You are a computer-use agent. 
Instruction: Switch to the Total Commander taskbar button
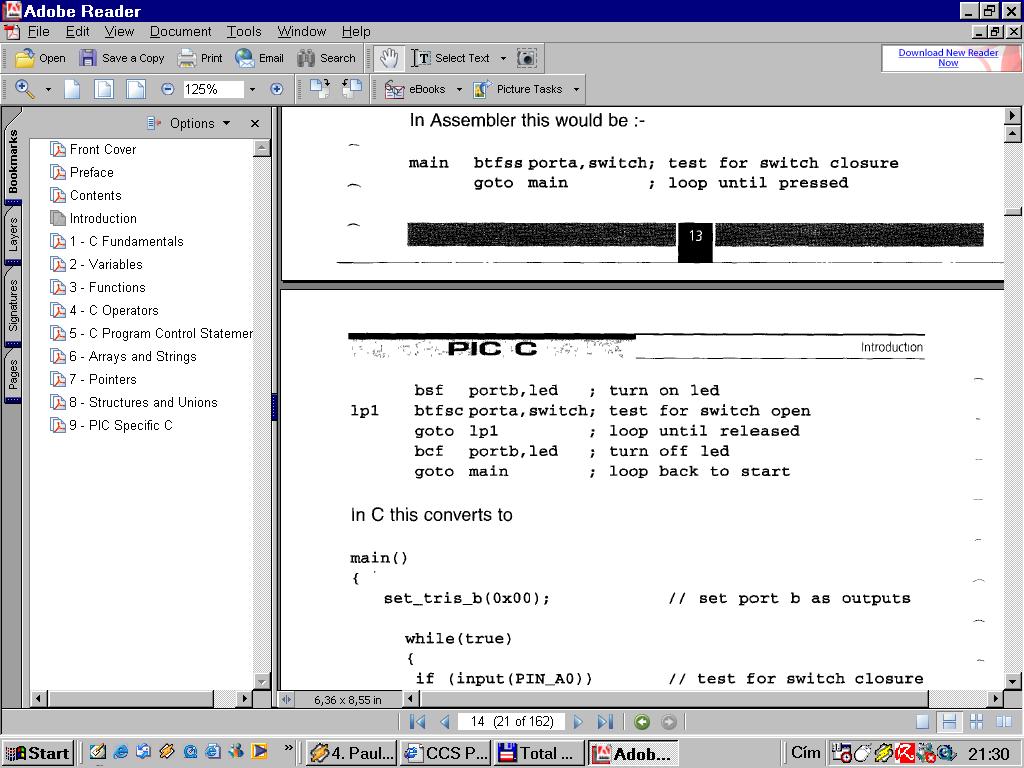pyautogui.click(x=538, y=753)
